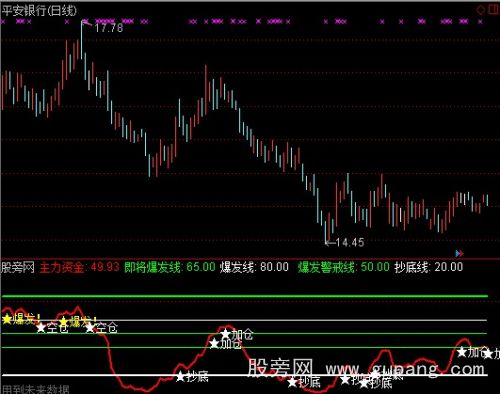Select the 平安银行(日线) chart title

(x=39, y=11)
